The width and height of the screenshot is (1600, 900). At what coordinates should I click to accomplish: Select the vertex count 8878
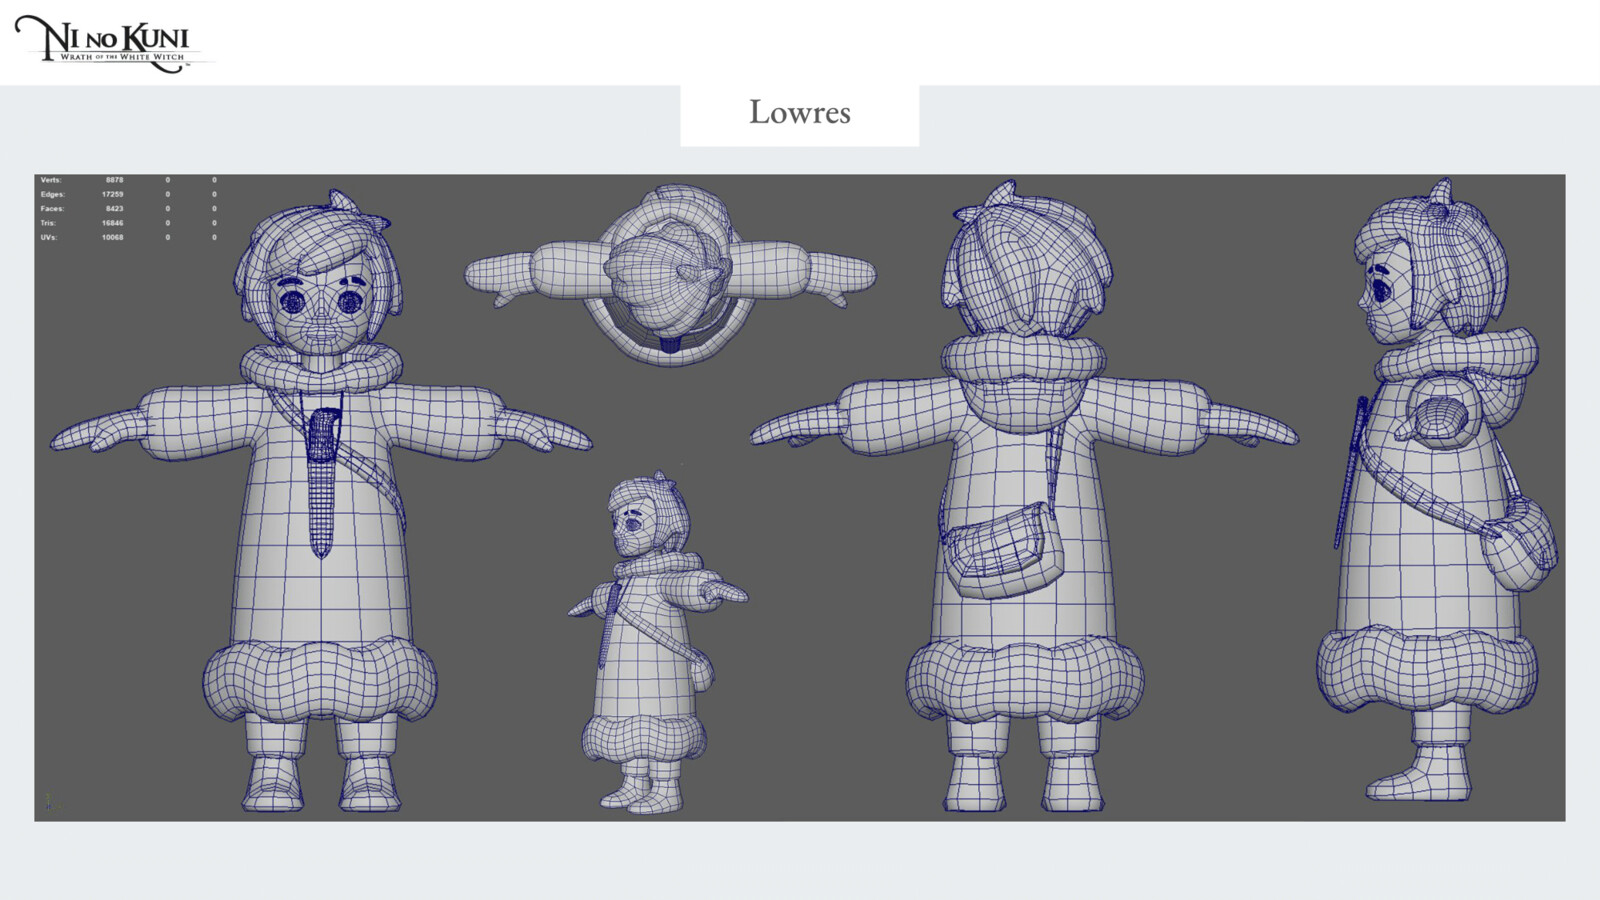pos(114,180)
